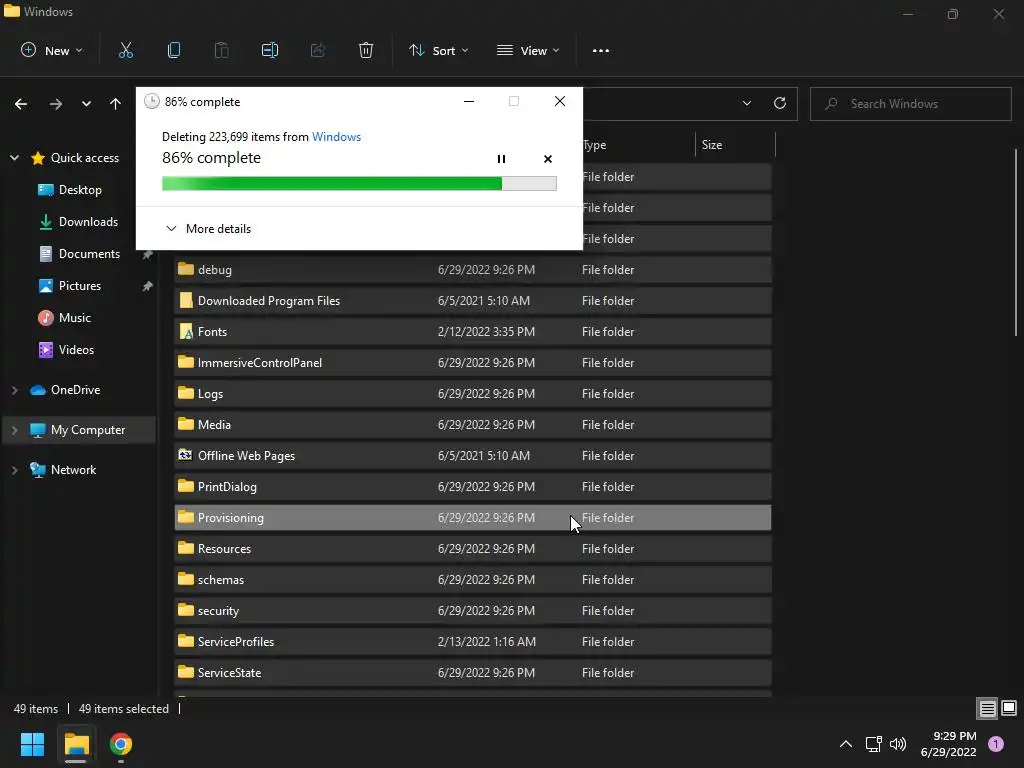Open the View dropdown menu

click(528, 50)
